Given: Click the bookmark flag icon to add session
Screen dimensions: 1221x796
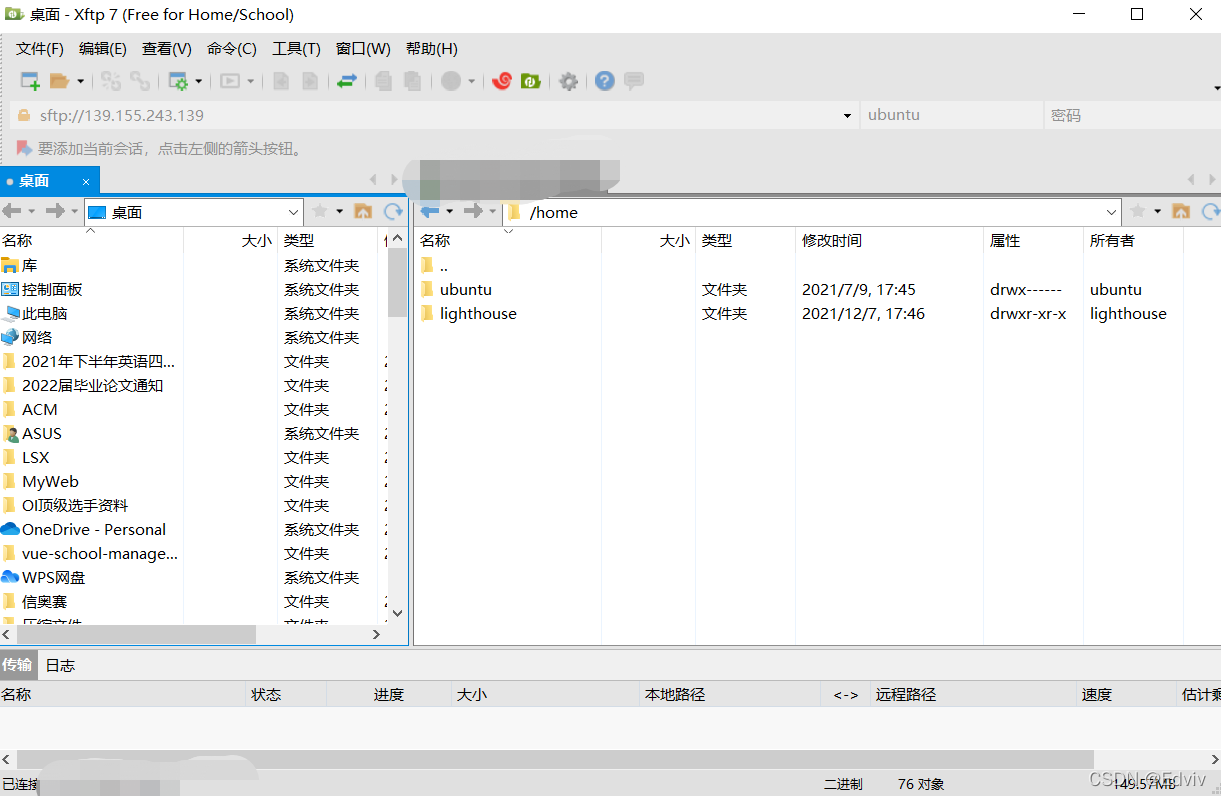Looking at the screenshot, I should [24, 148].
